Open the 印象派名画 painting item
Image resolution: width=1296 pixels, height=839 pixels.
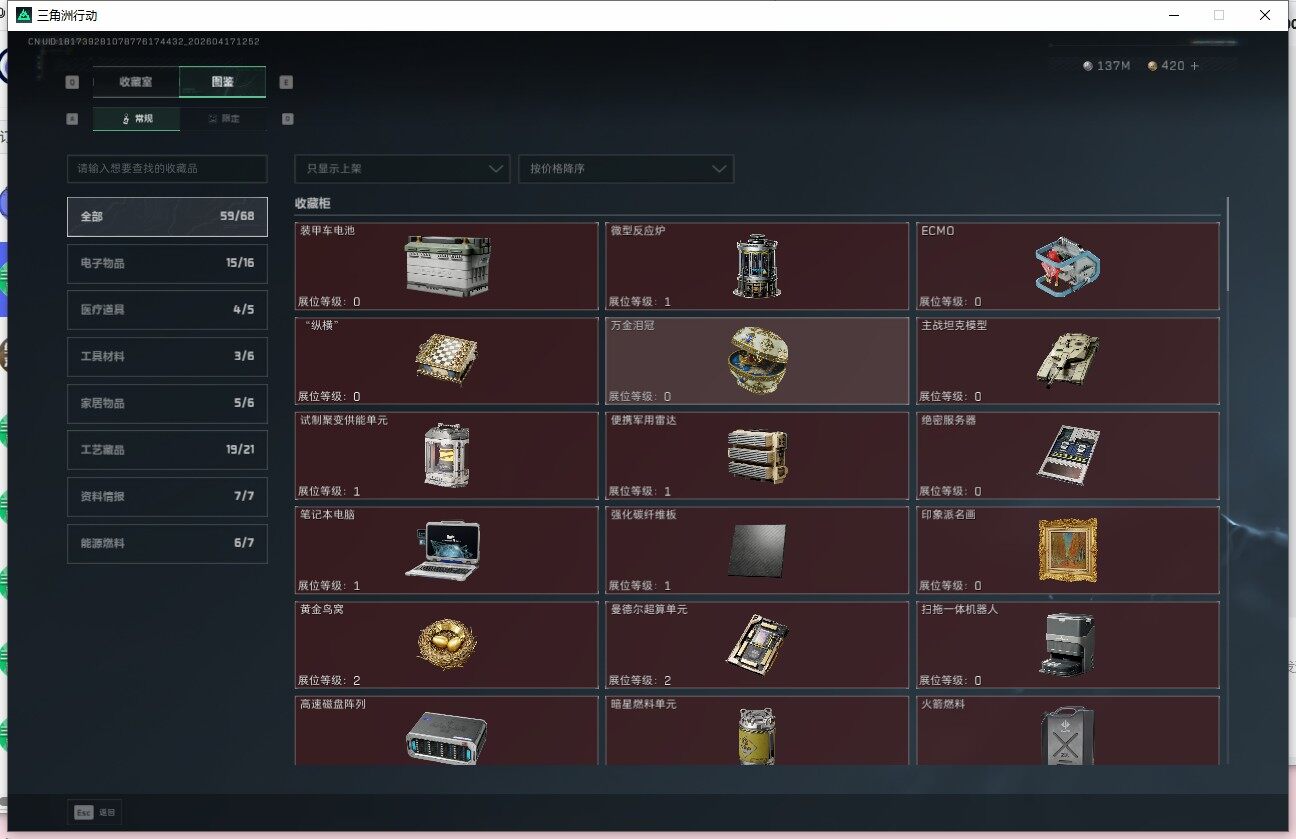[x=1067, y=549]
